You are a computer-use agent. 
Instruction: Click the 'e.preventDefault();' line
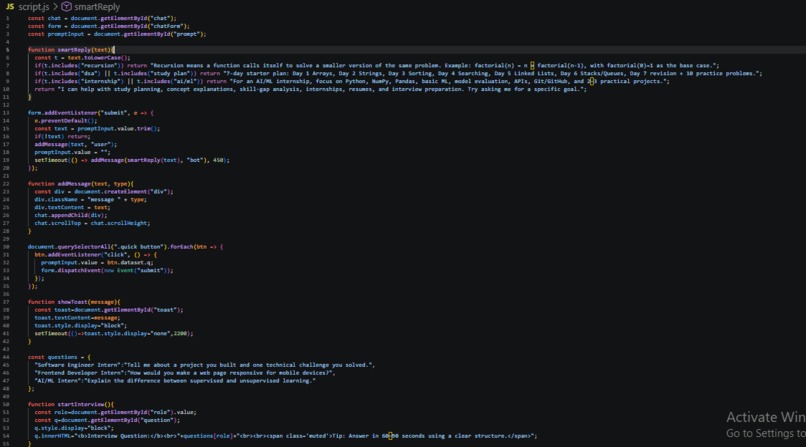[x=66, y=121]
